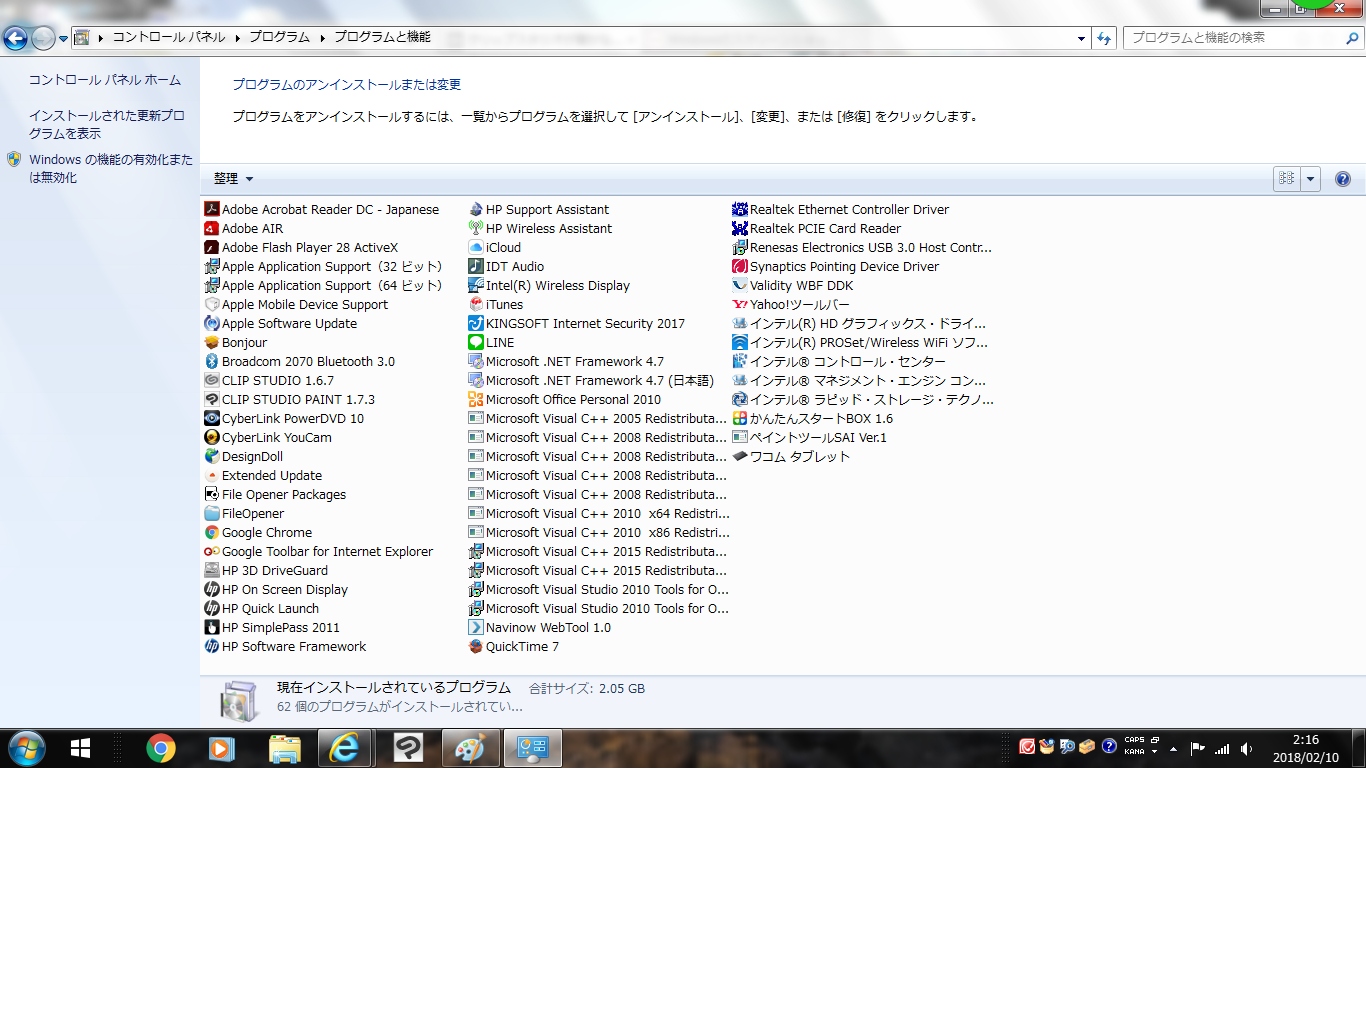Go to プログラム in the breadcrumb
The image size is (1366, 1036).
pos(280,37)
